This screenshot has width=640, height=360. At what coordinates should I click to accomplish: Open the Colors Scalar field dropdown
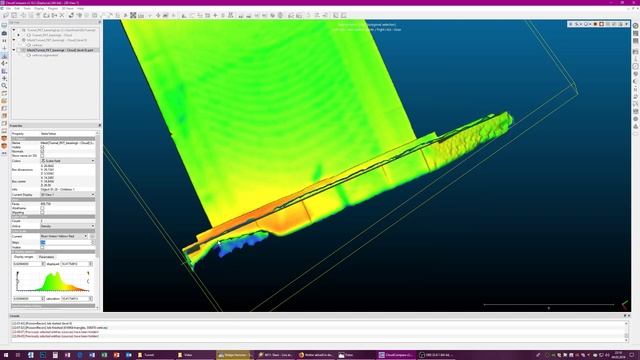click(67, 161)
